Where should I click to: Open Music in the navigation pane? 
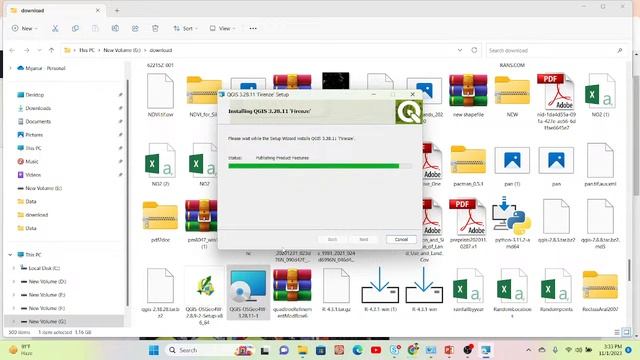click(31, 162)
